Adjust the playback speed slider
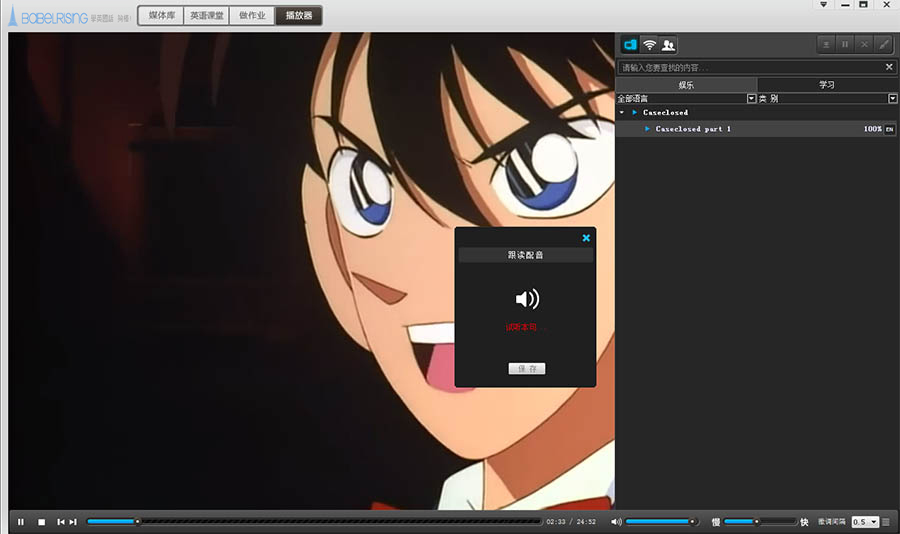Viewport: 900px width, 534px height. point(760,521)
